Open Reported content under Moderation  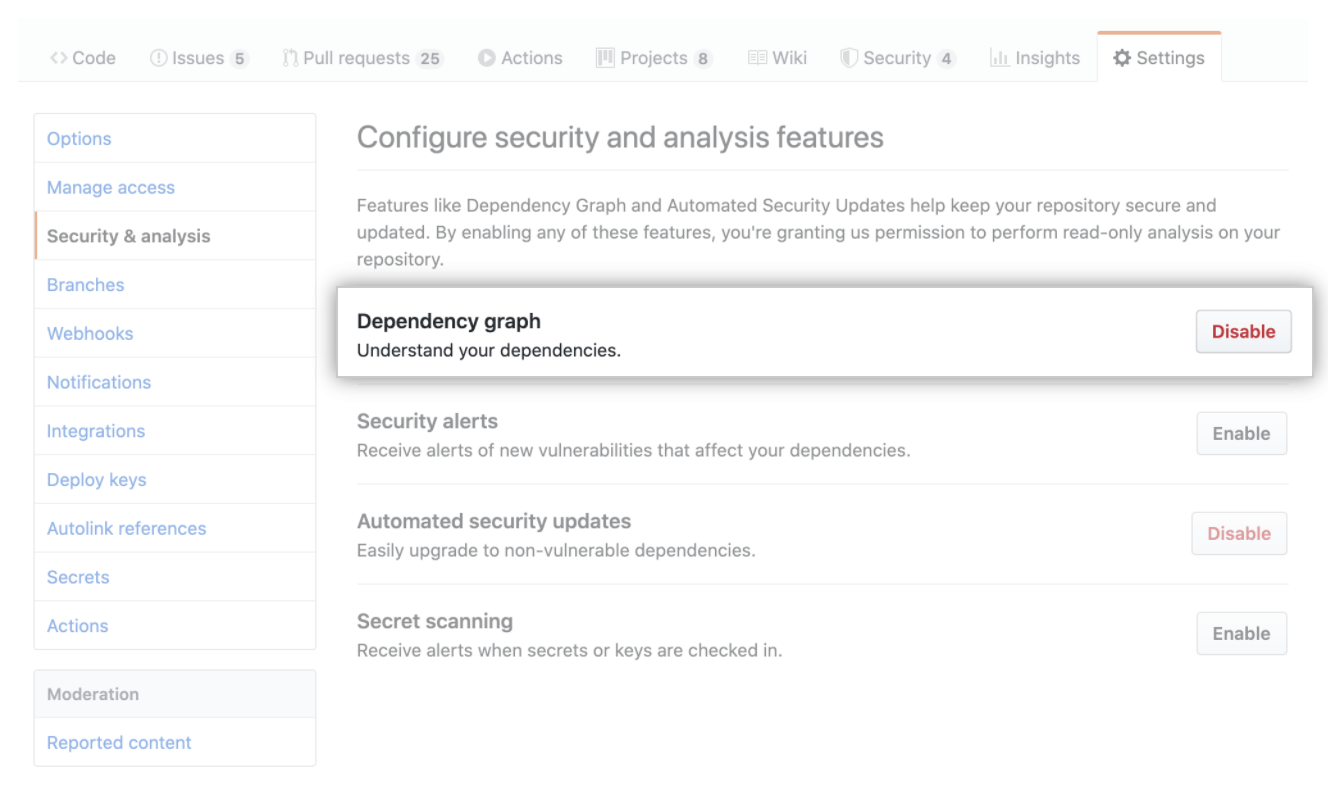click(175, 743)
